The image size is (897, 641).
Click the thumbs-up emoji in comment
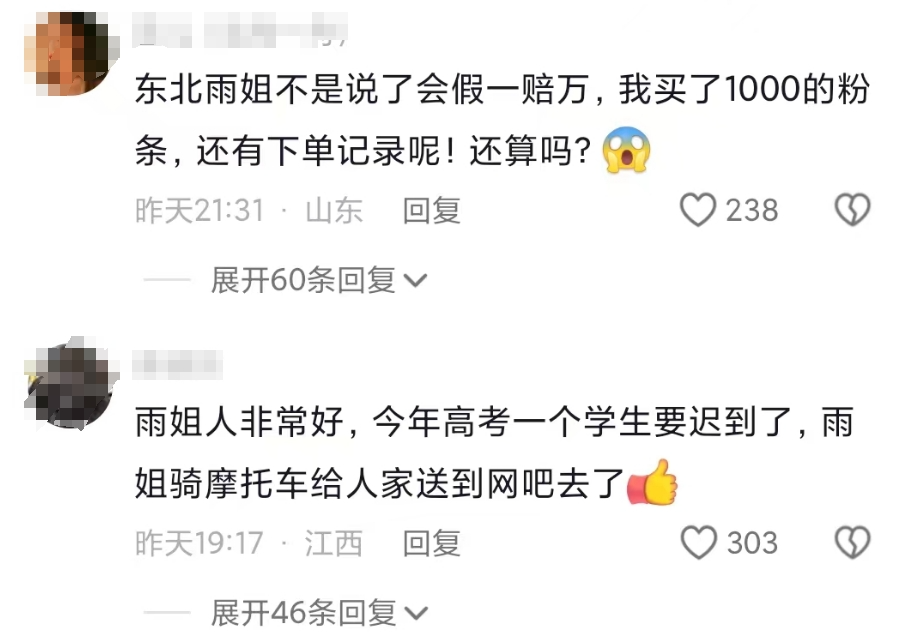click(x=652, y=482)
